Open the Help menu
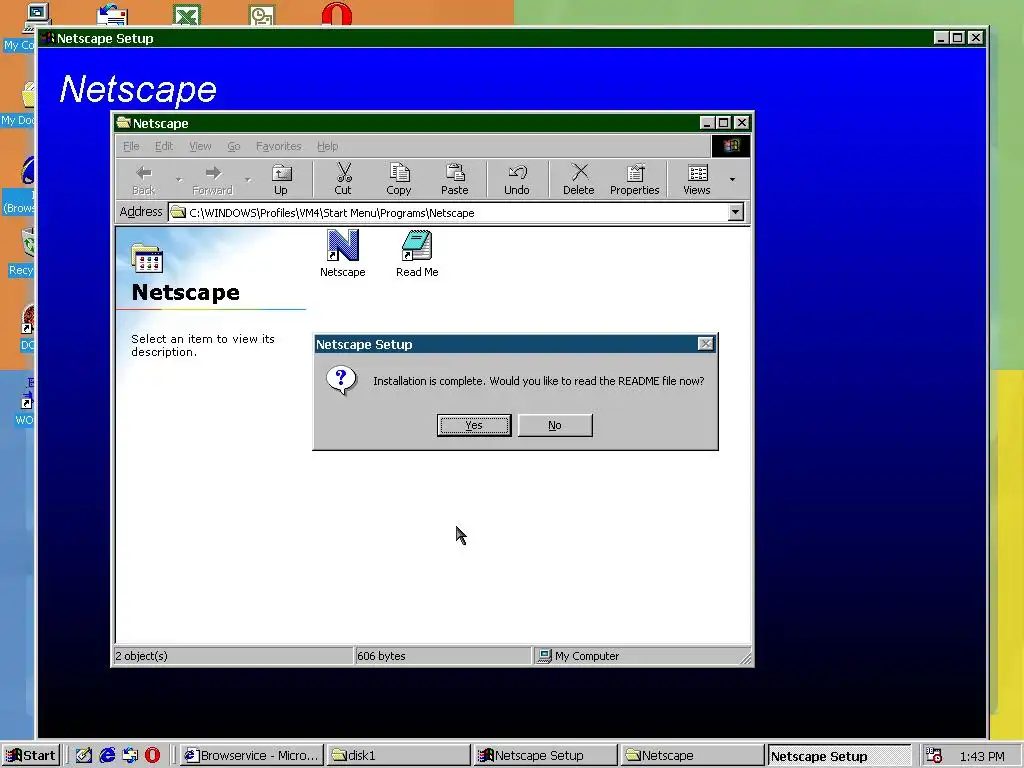1024x768 pixels. [328, 146]
